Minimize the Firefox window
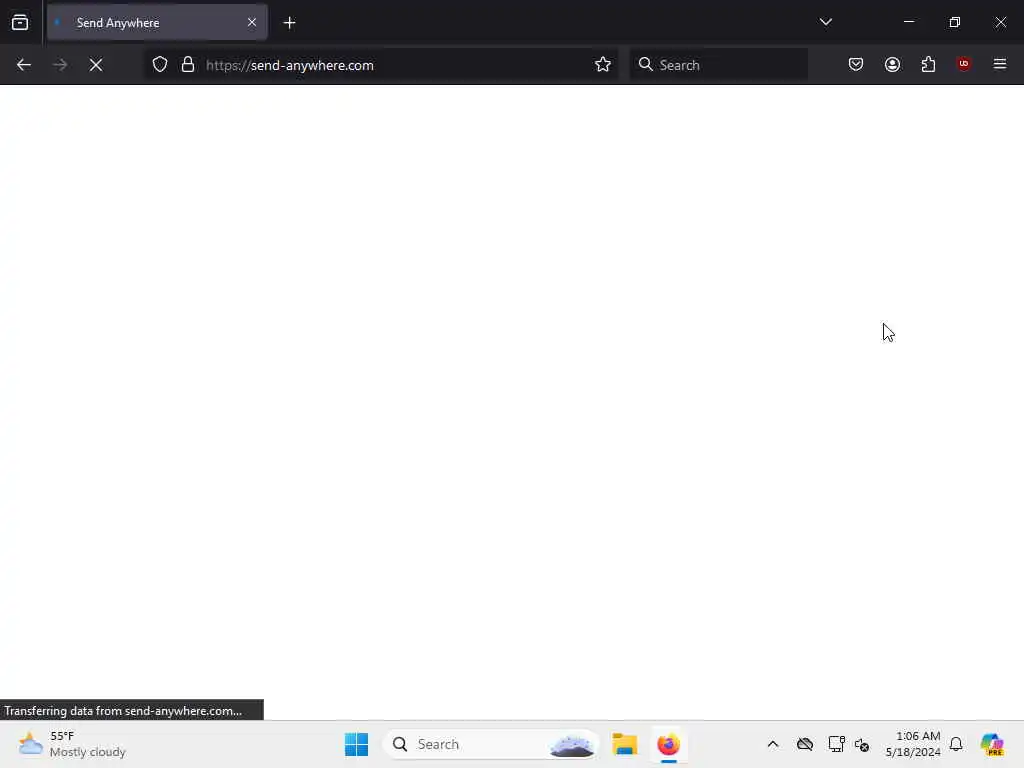The image size is (1024, 768). [x=908, y=22]
